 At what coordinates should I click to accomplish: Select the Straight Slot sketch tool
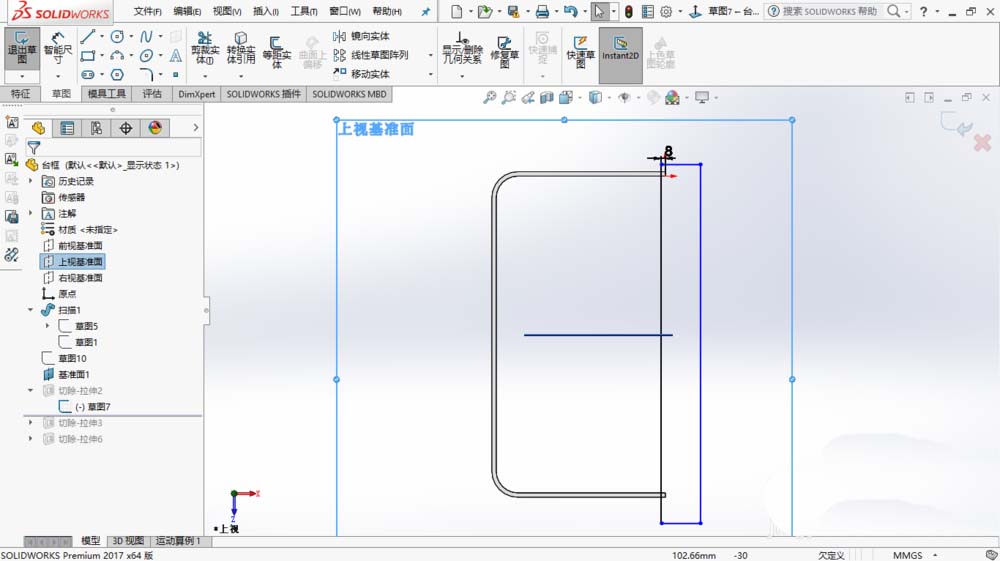coord(88,75)
